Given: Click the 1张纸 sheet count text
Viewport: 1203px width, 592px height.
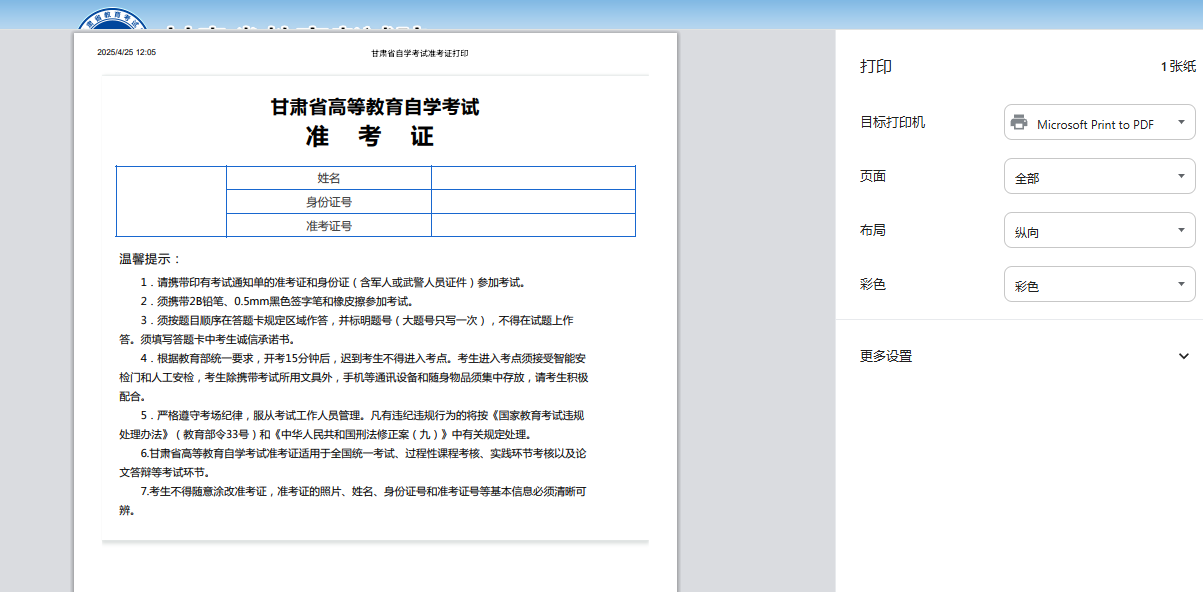Looking at the screenshot, I should click(1177, 67).
